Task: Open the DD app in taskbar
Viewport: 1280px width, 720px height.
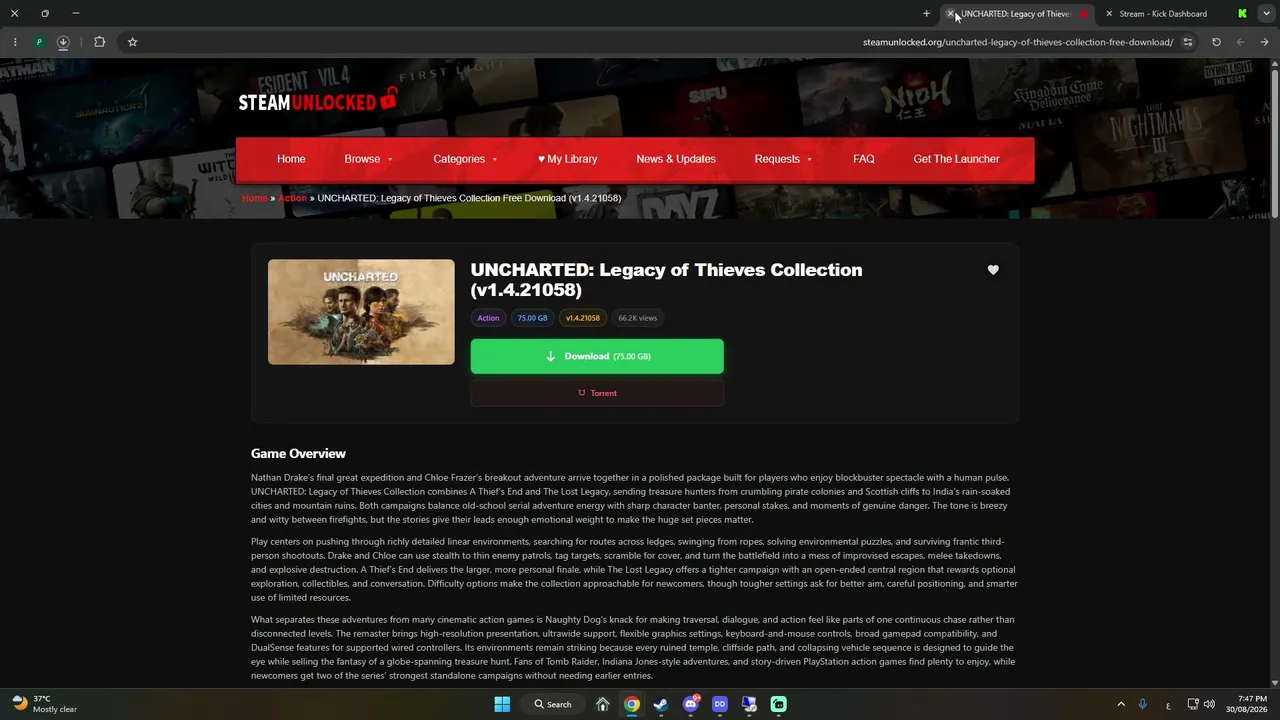Action: tap(719, 704)
